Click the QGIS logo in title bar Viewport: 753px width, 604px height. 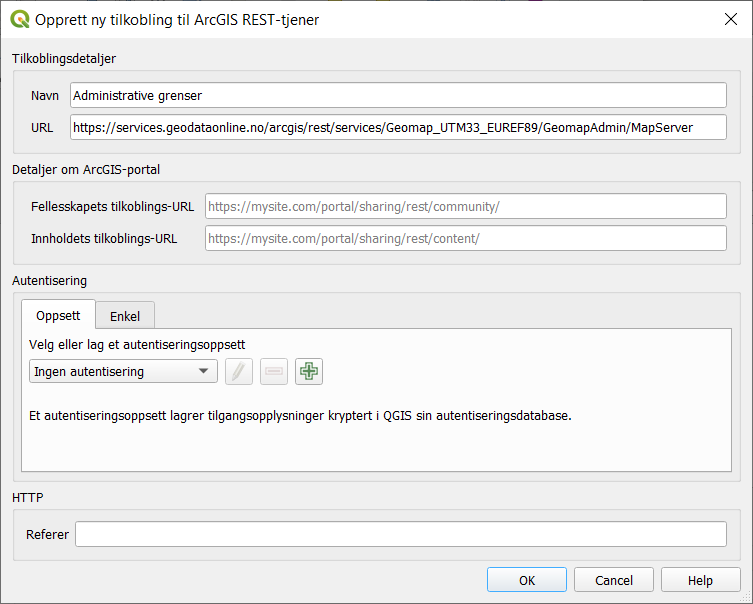[20, 20]
